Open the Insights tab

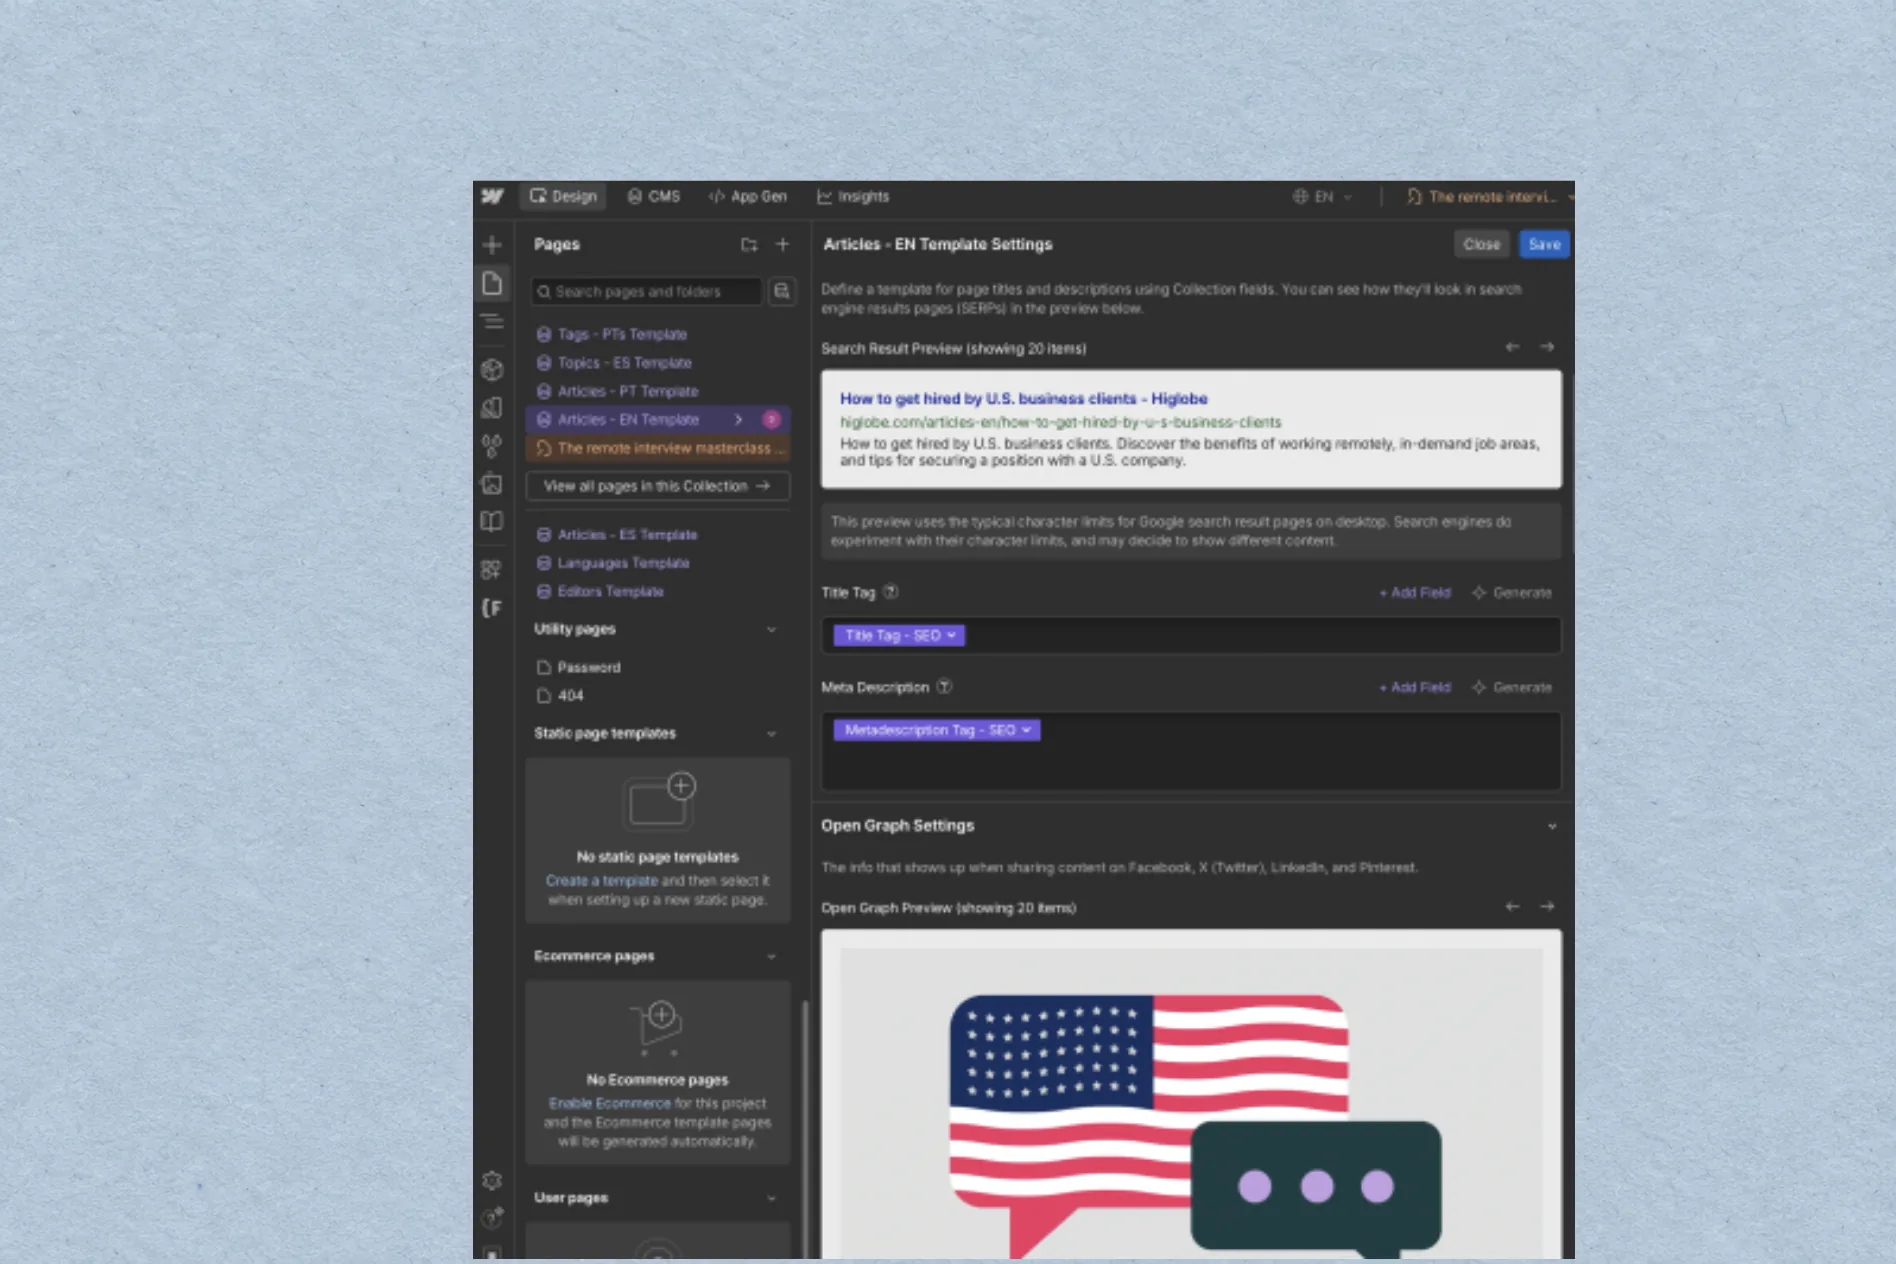[x=853, y=197]
